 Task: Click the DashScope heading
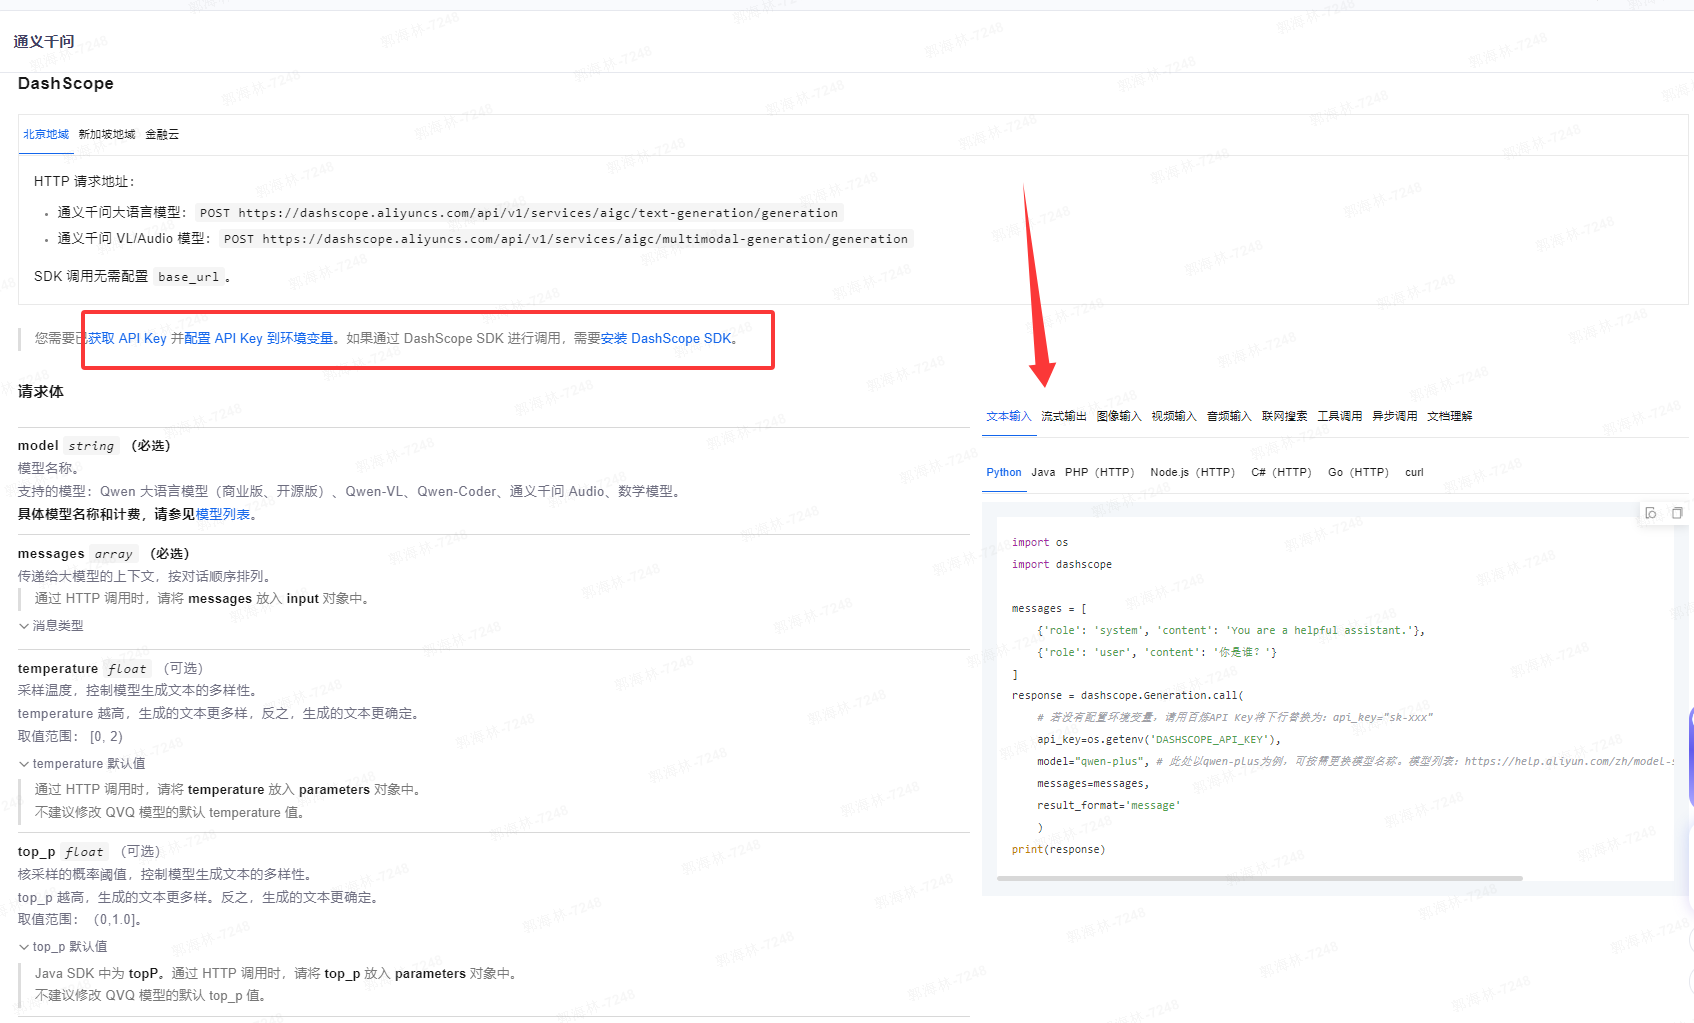[66, 83]
